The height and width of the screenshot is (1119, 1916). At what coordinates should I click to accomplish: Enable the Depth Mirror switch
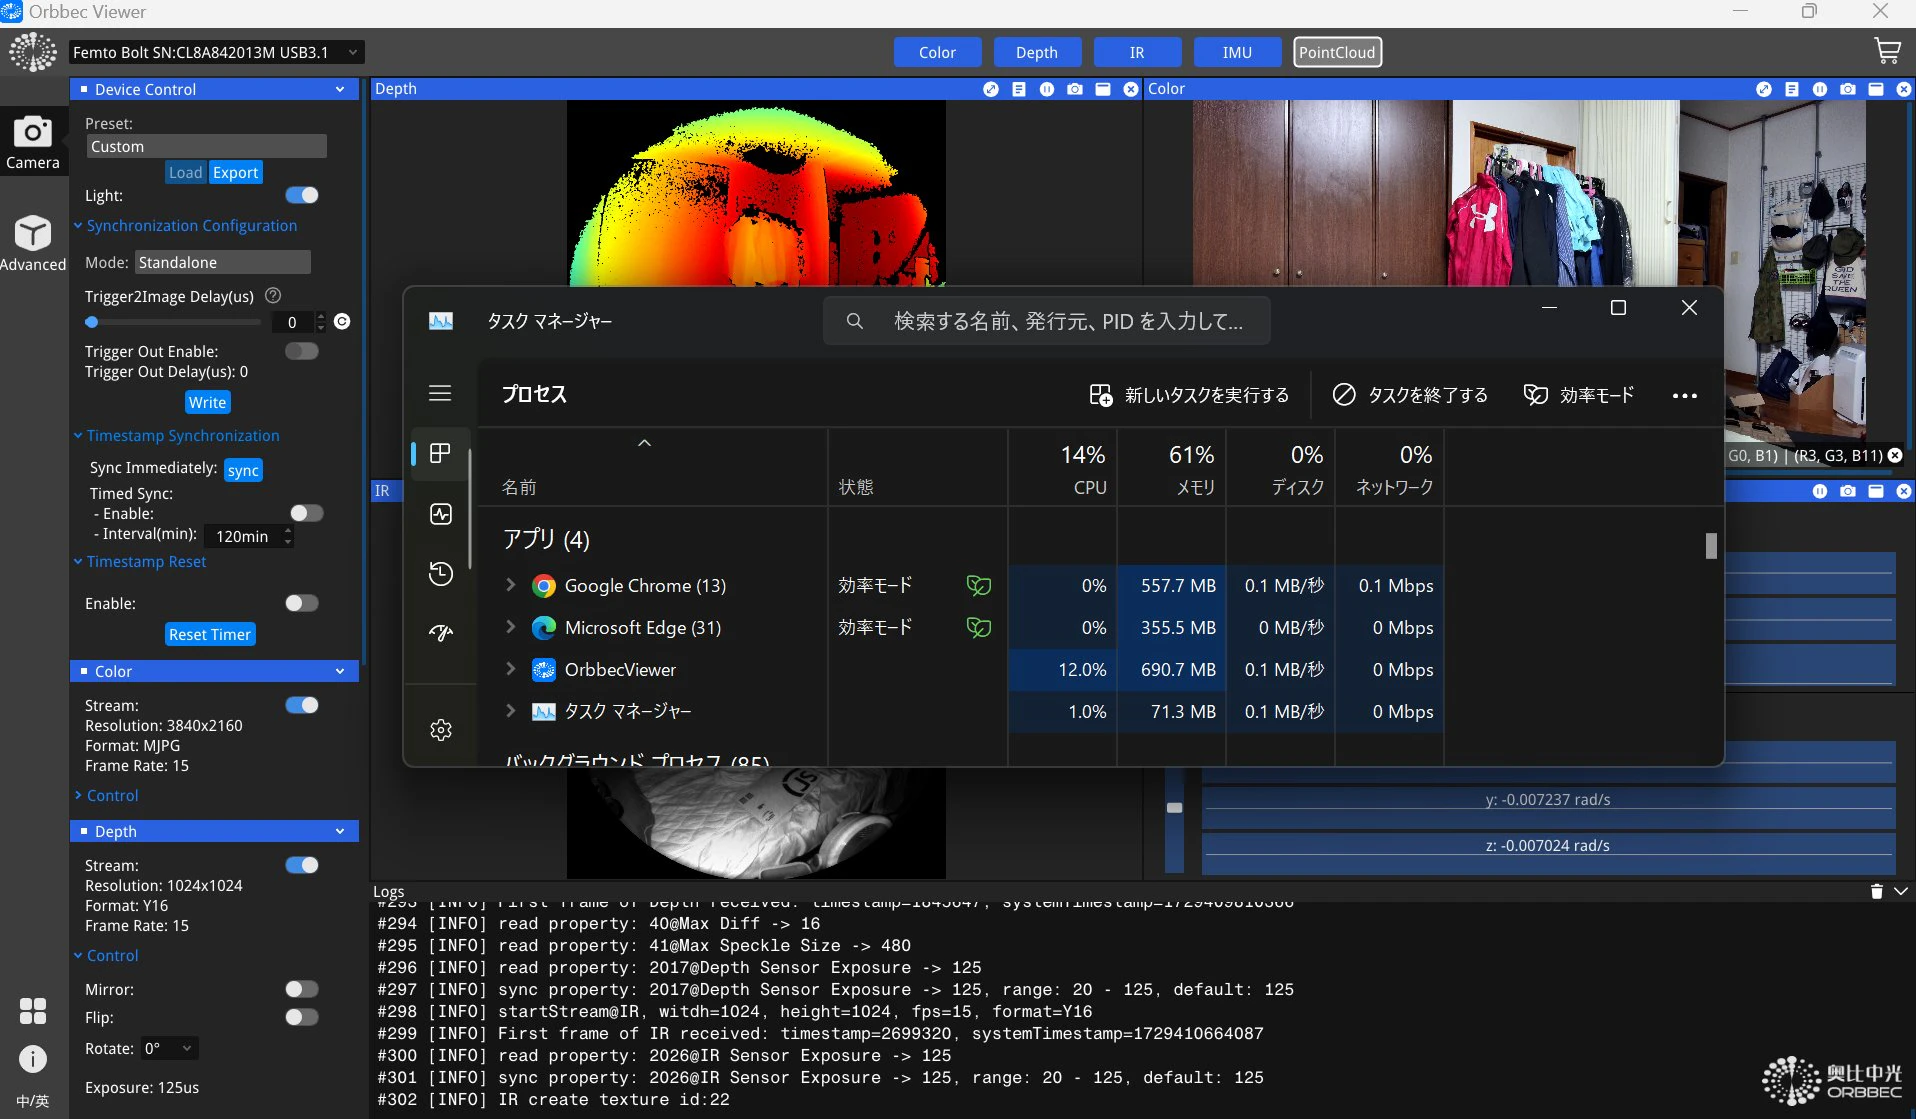point(302,989)
